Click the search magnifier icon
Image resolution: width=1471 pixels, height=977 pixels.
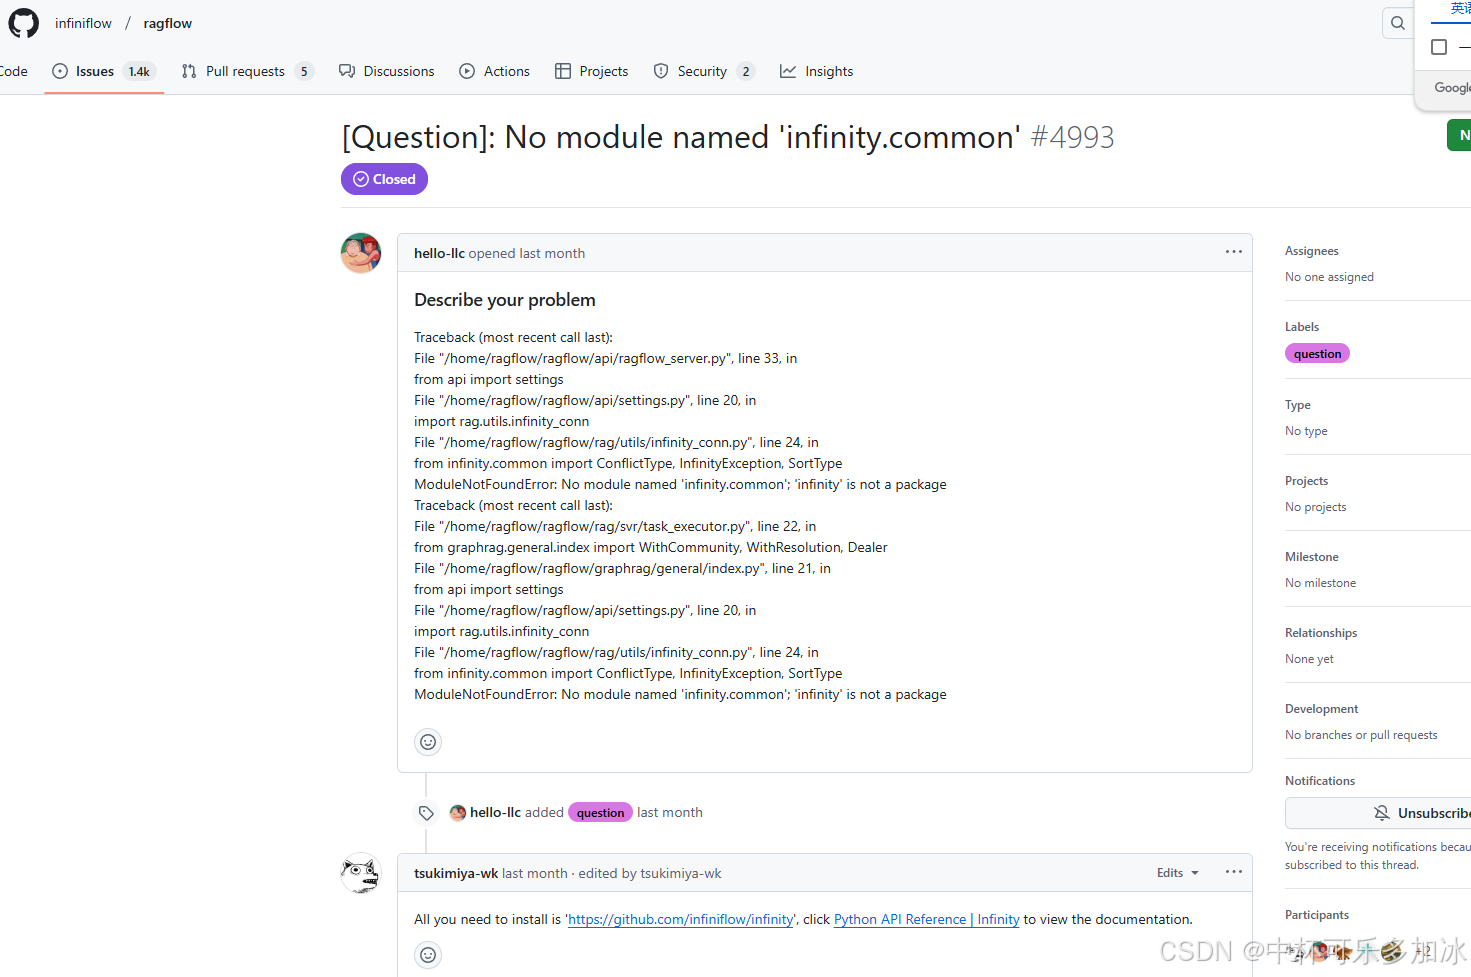[1397, 23]
